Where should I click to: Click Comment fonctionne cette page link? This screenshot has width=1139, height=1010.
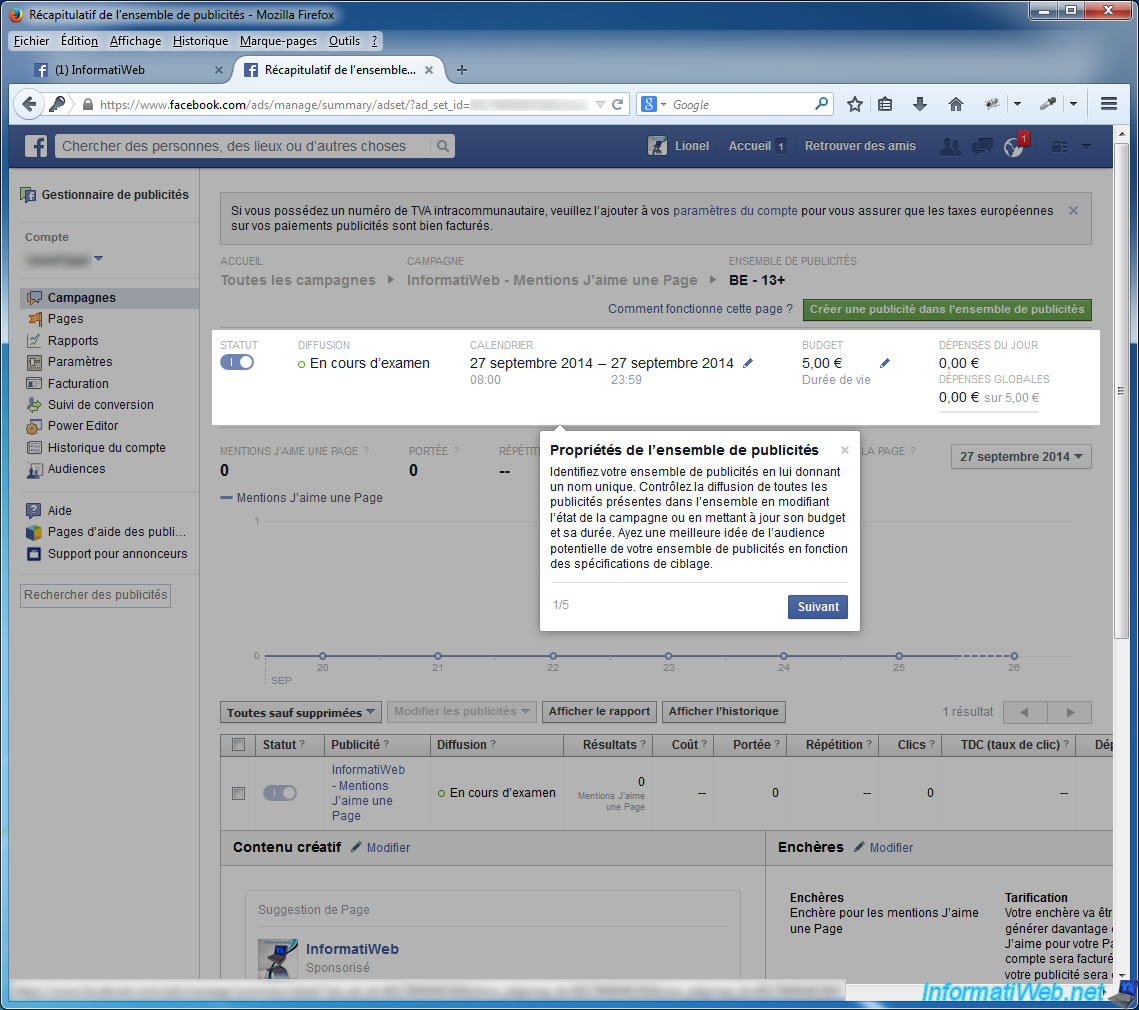(700, 309)
